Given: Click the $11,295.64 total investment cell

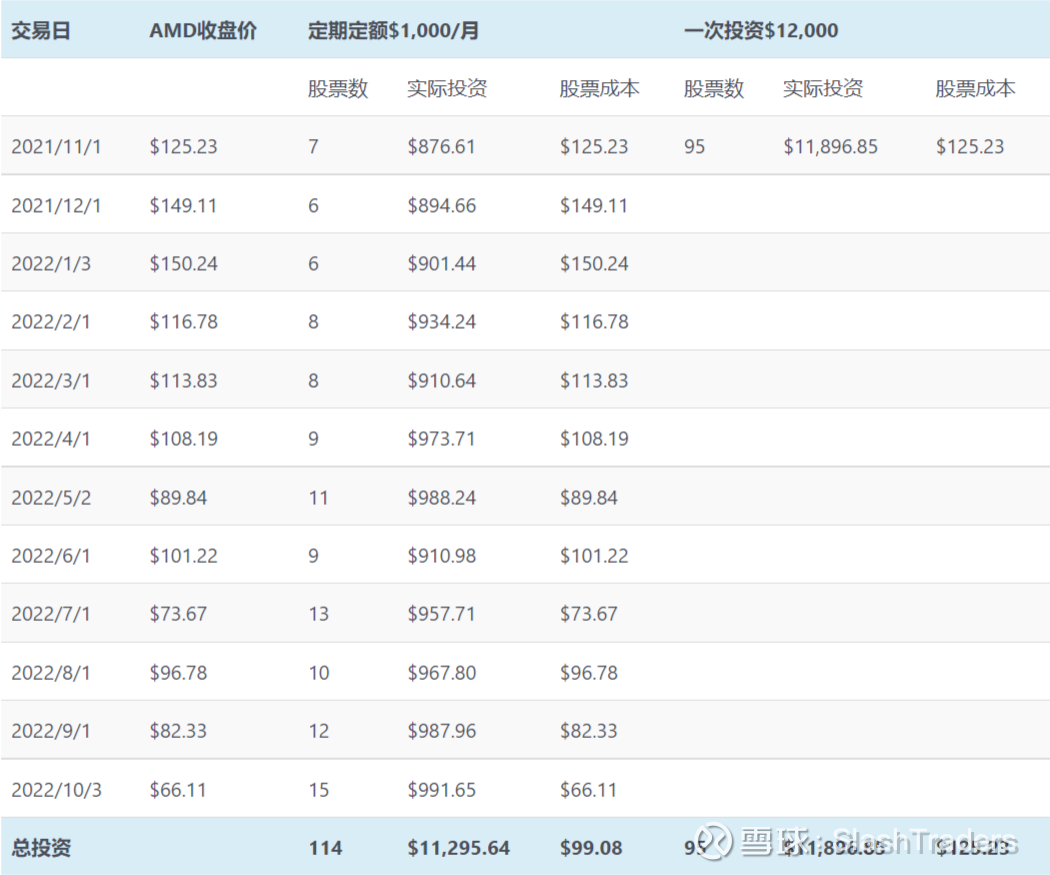Looking at the screenshot, I should click(458, 848).
